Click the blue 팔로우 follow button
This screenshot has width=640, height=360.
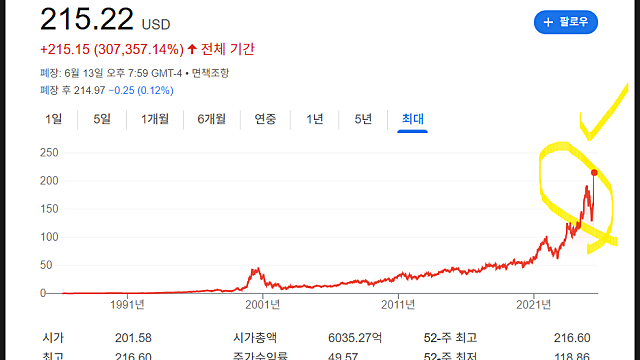tap(566, 22)
